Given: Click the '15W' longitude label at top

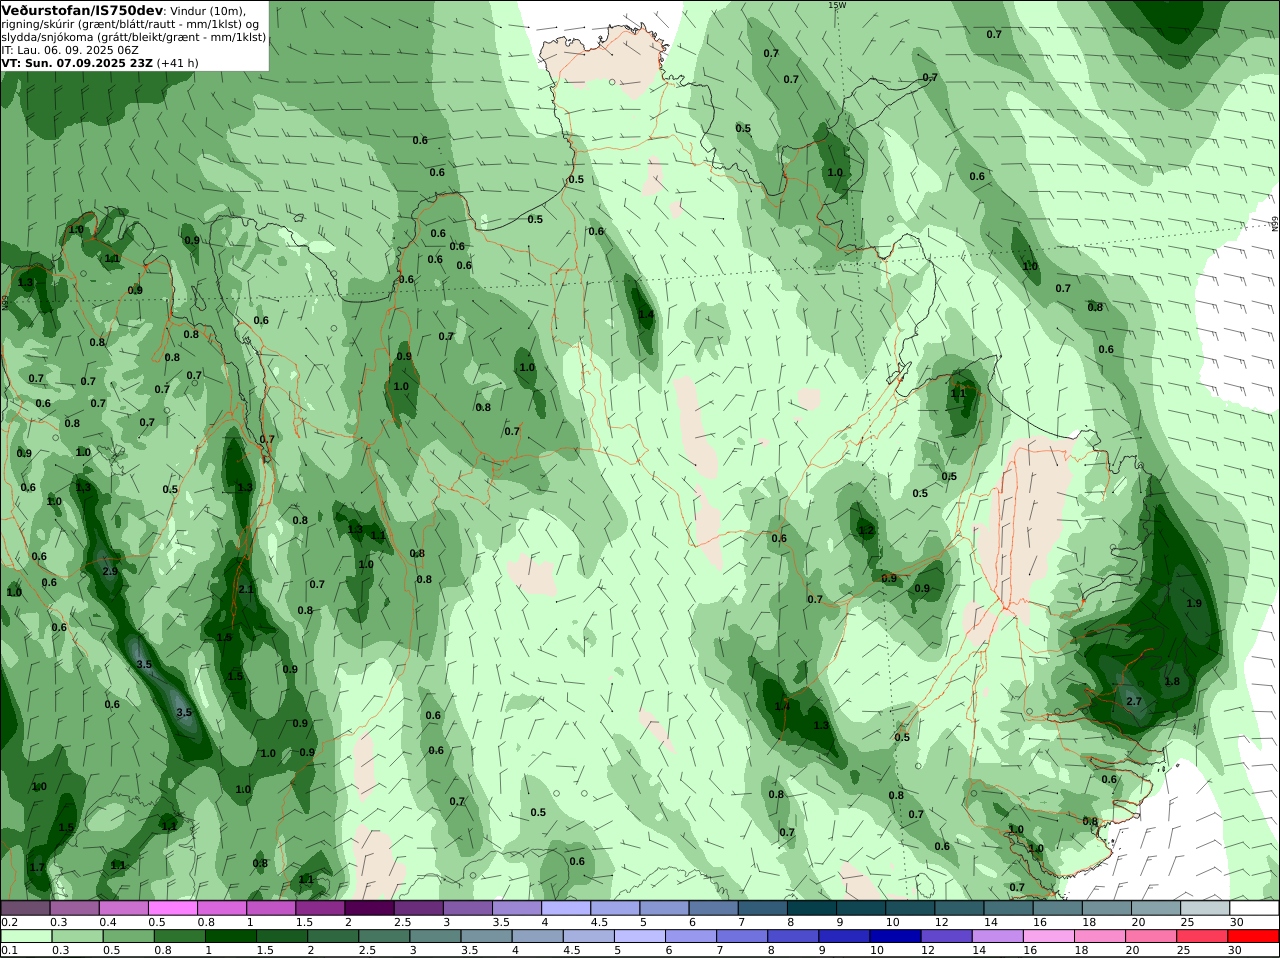Looking at the screenshot, I should [837, 5].
